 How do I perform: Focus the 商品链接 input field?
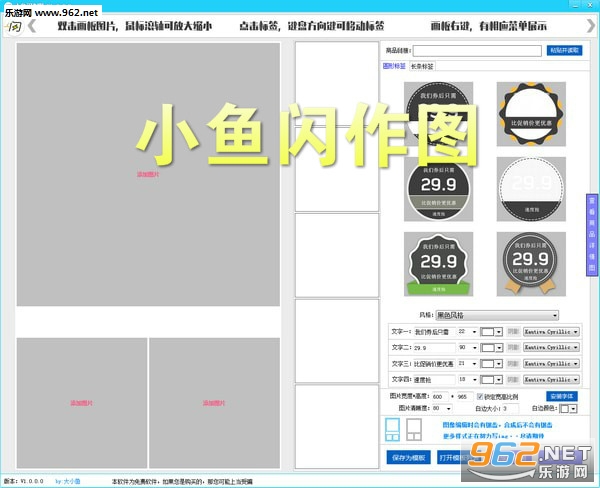(x=477, y=51)
